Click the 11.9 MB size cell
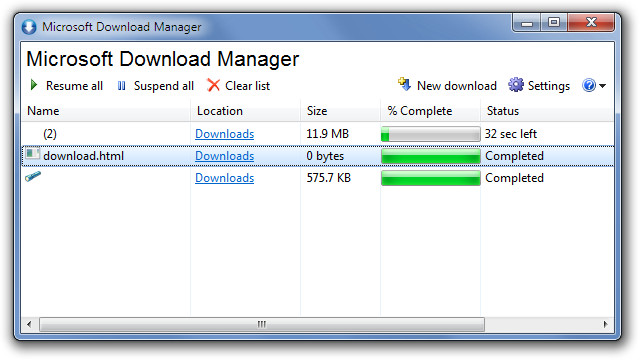Viewport: 640px width, 360px height. pyautogui.click(x=327, y=134)
